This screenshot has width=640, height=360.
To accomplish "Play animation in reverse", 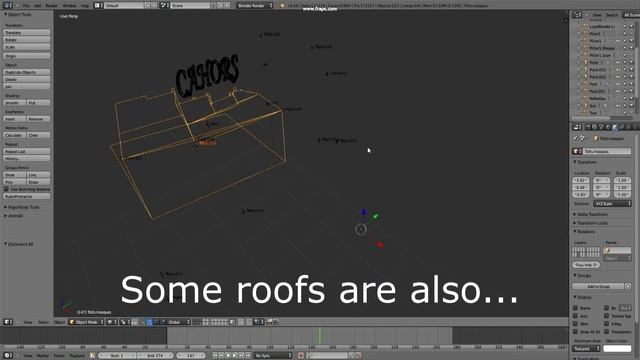I will click(228, 356).
